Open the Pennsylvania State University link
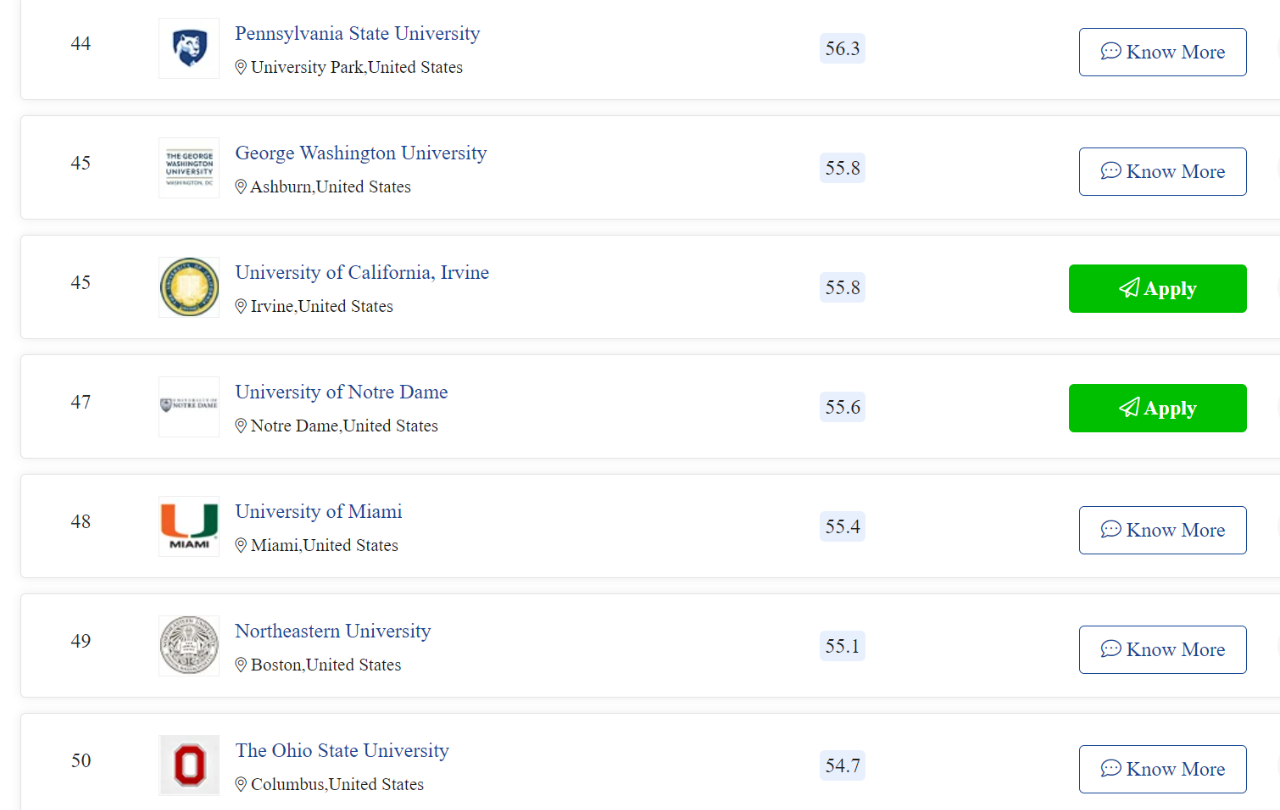This screenshot has width=1280, height=810. (x=357, y=33)
